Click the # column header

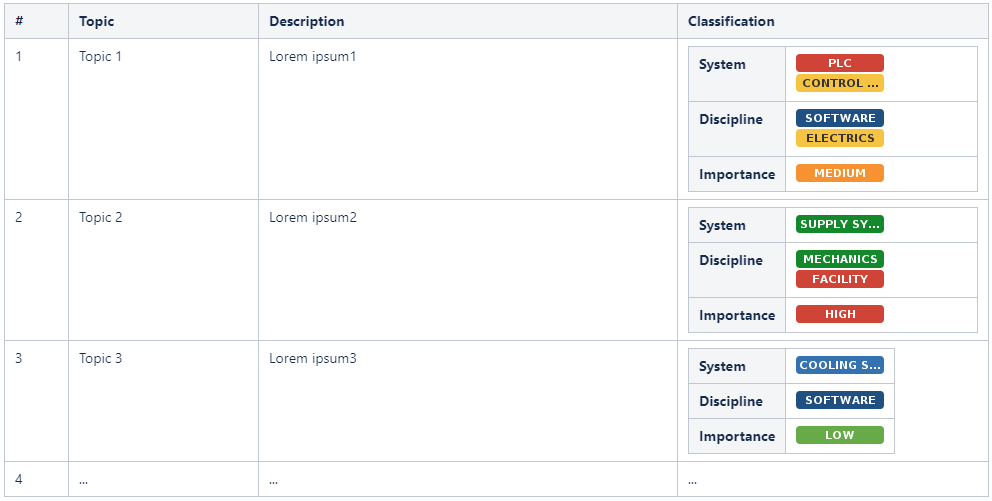click(x=20, y=21)
